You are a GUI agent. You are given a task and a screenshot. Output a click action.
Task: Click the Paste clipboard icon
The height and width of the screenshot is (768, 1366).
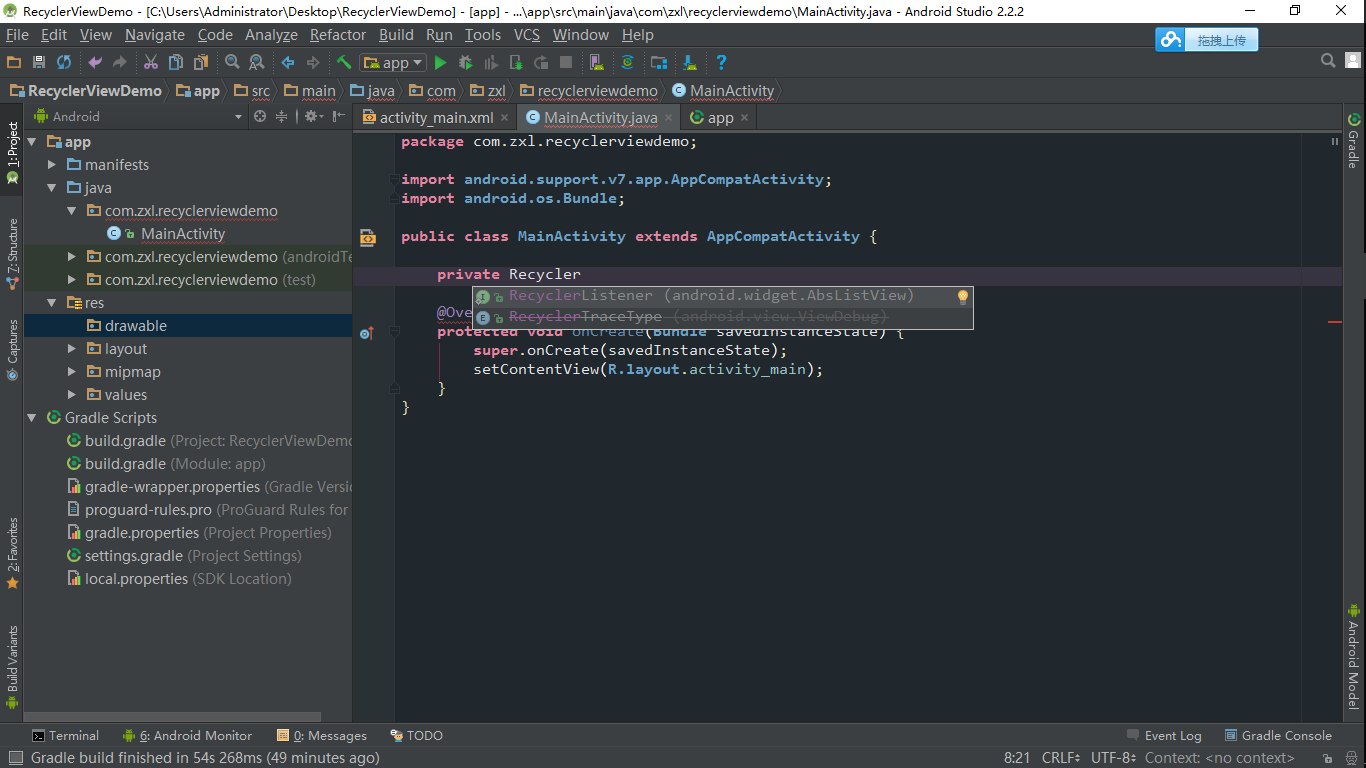click(x=201, y=62)
